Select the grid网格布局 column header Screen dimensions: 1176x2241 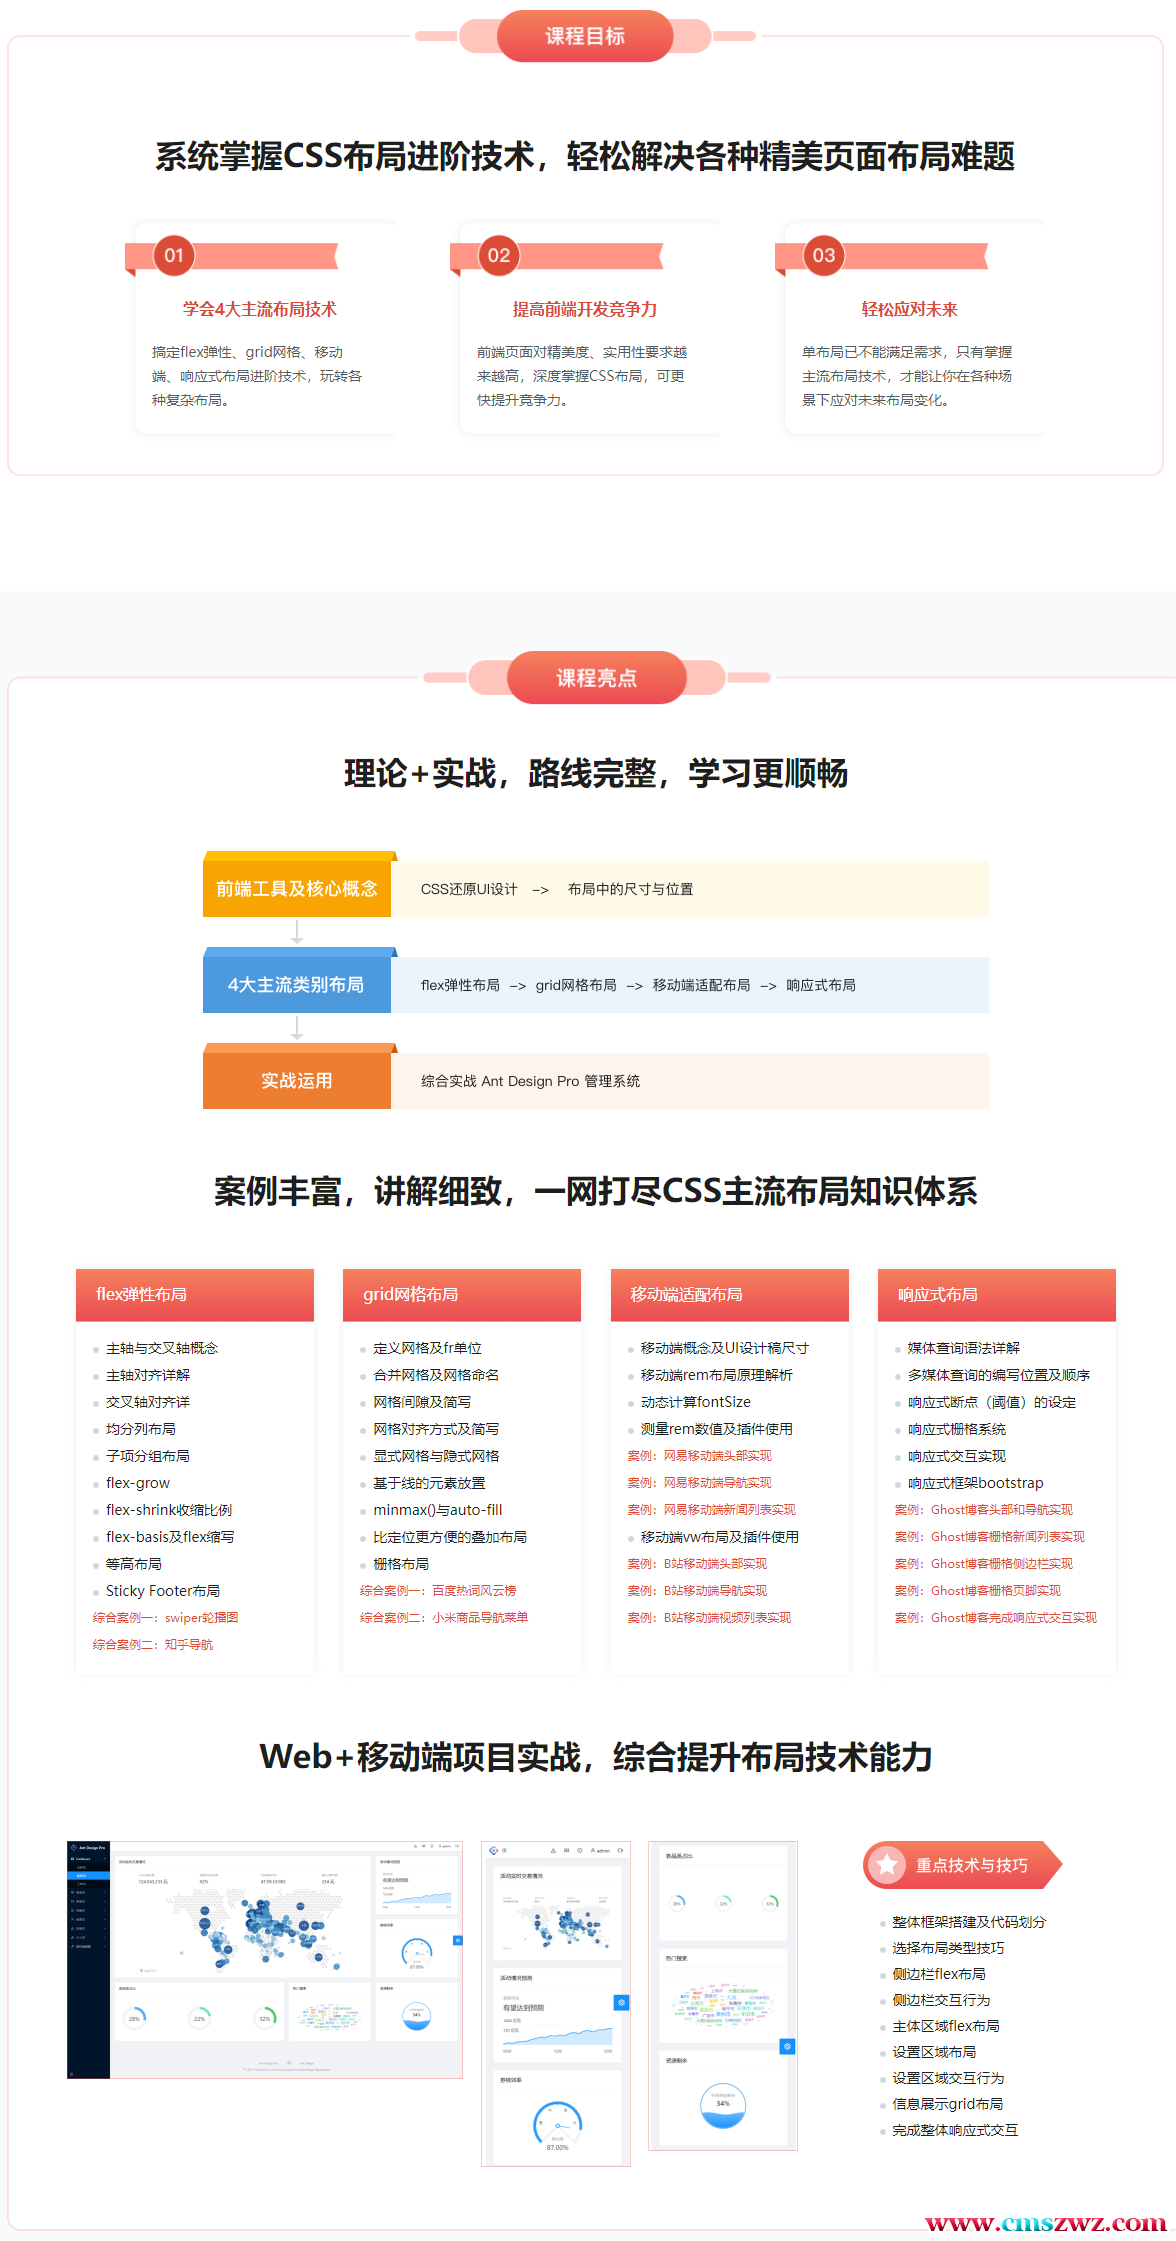(x=462, y=1294)
